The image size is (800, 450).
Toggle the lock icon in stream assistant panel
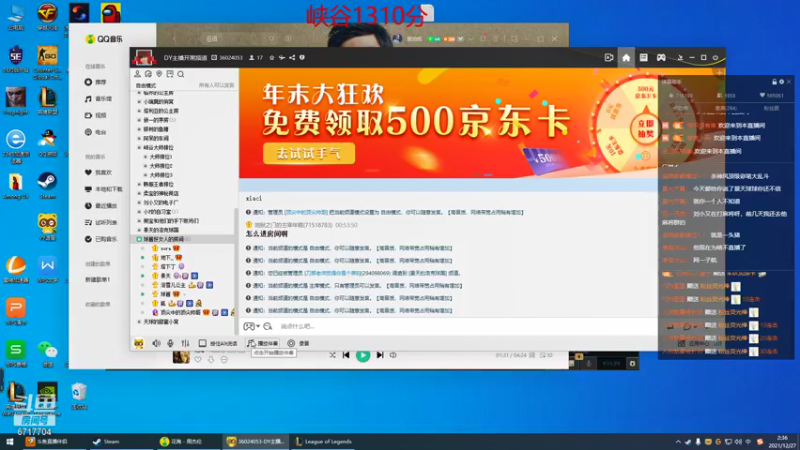pos(774,82)
